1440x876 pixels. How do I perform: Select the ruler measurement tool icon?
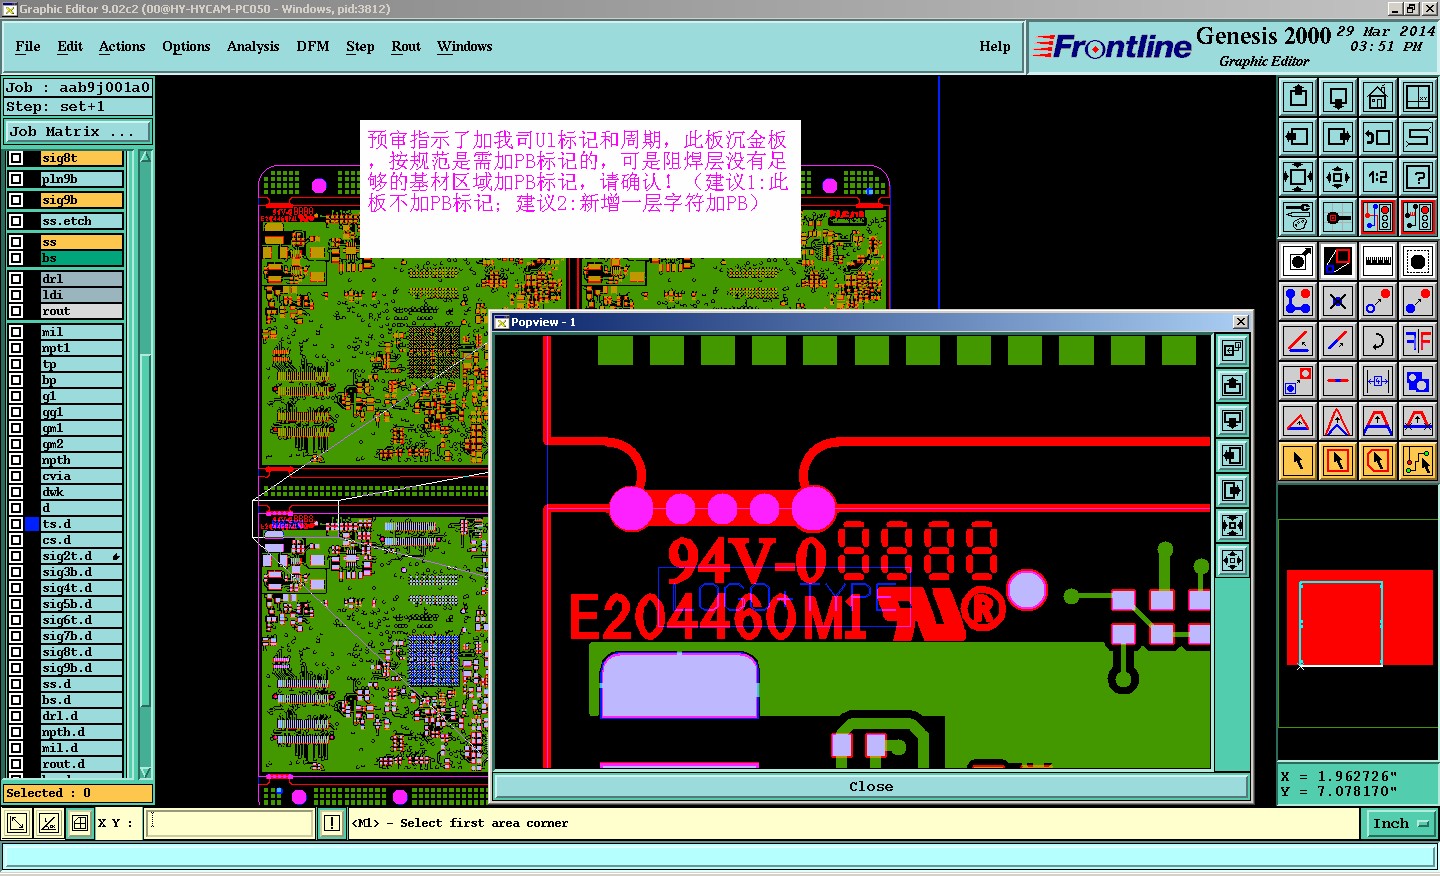tap(1378, 261)
